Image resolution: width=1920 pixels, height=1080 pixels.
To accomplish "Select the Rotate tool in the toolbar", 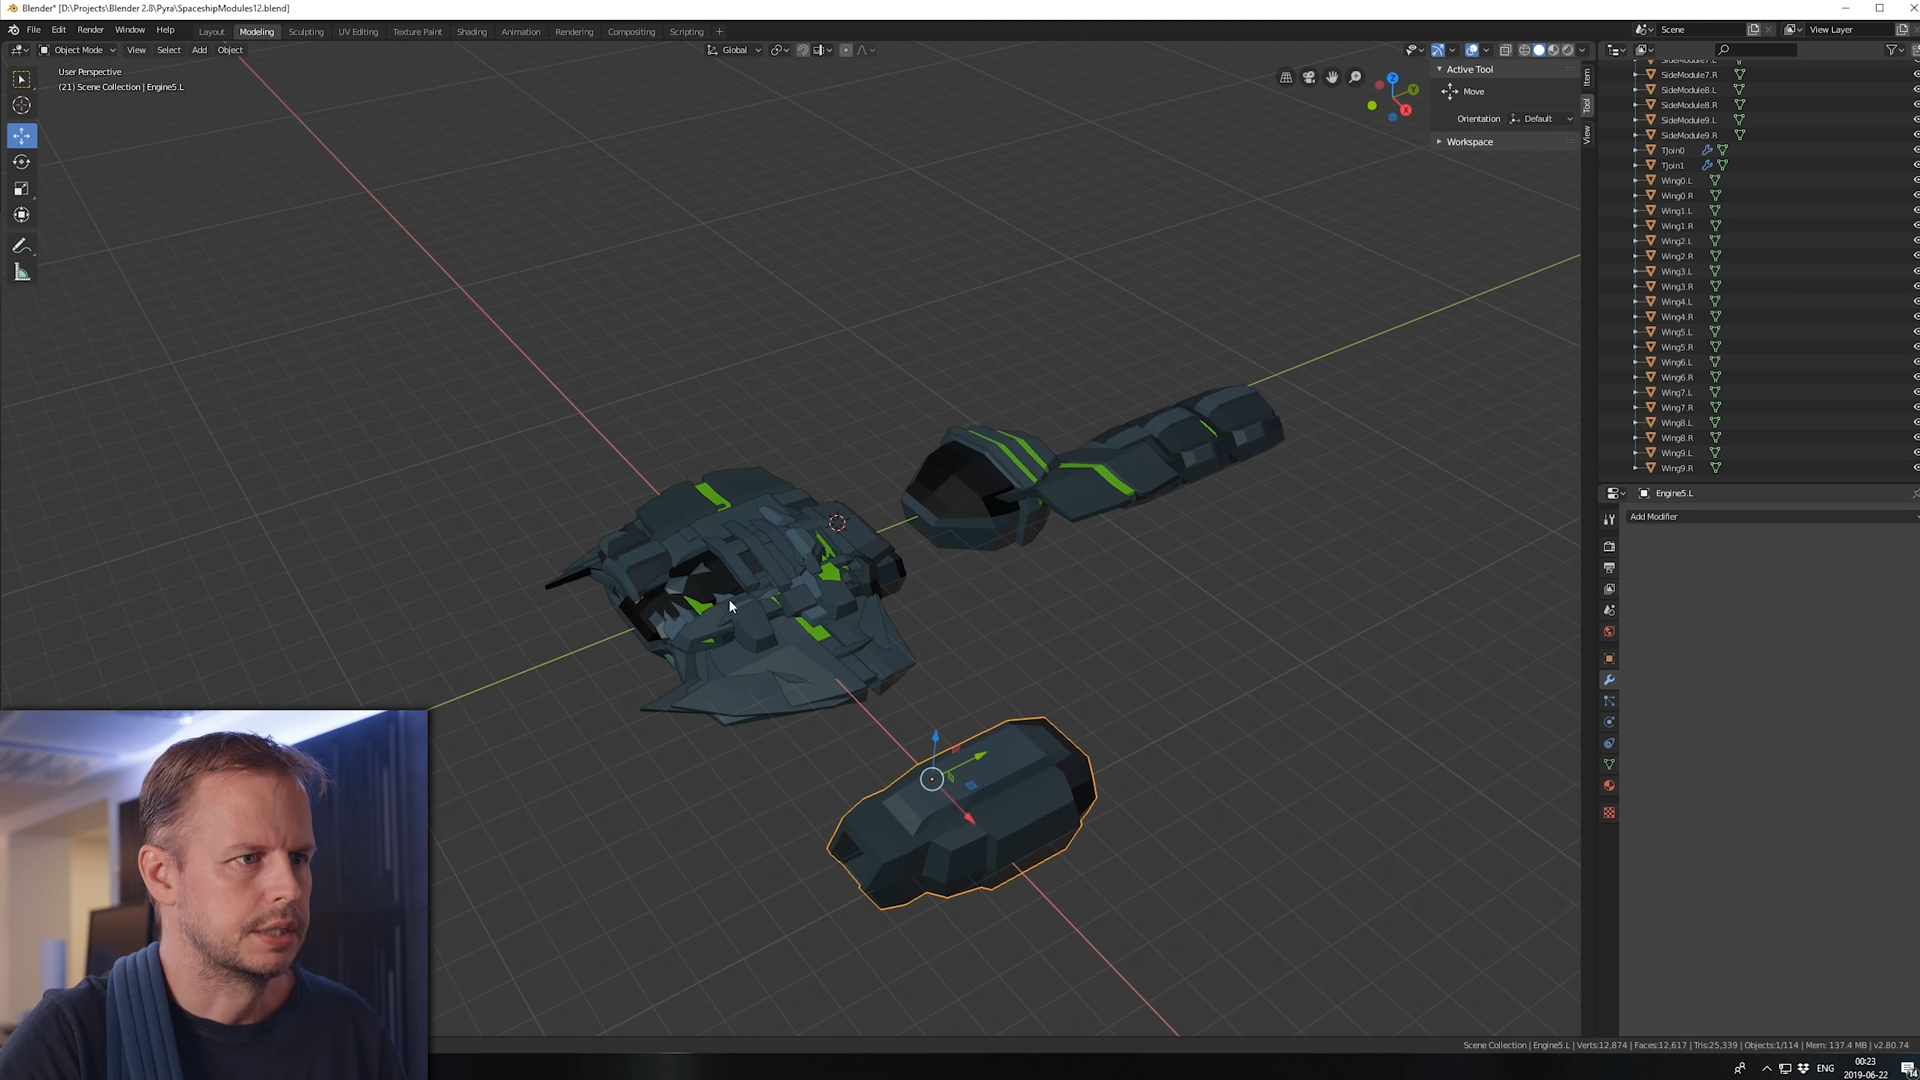I will click(x=21, y=162).
